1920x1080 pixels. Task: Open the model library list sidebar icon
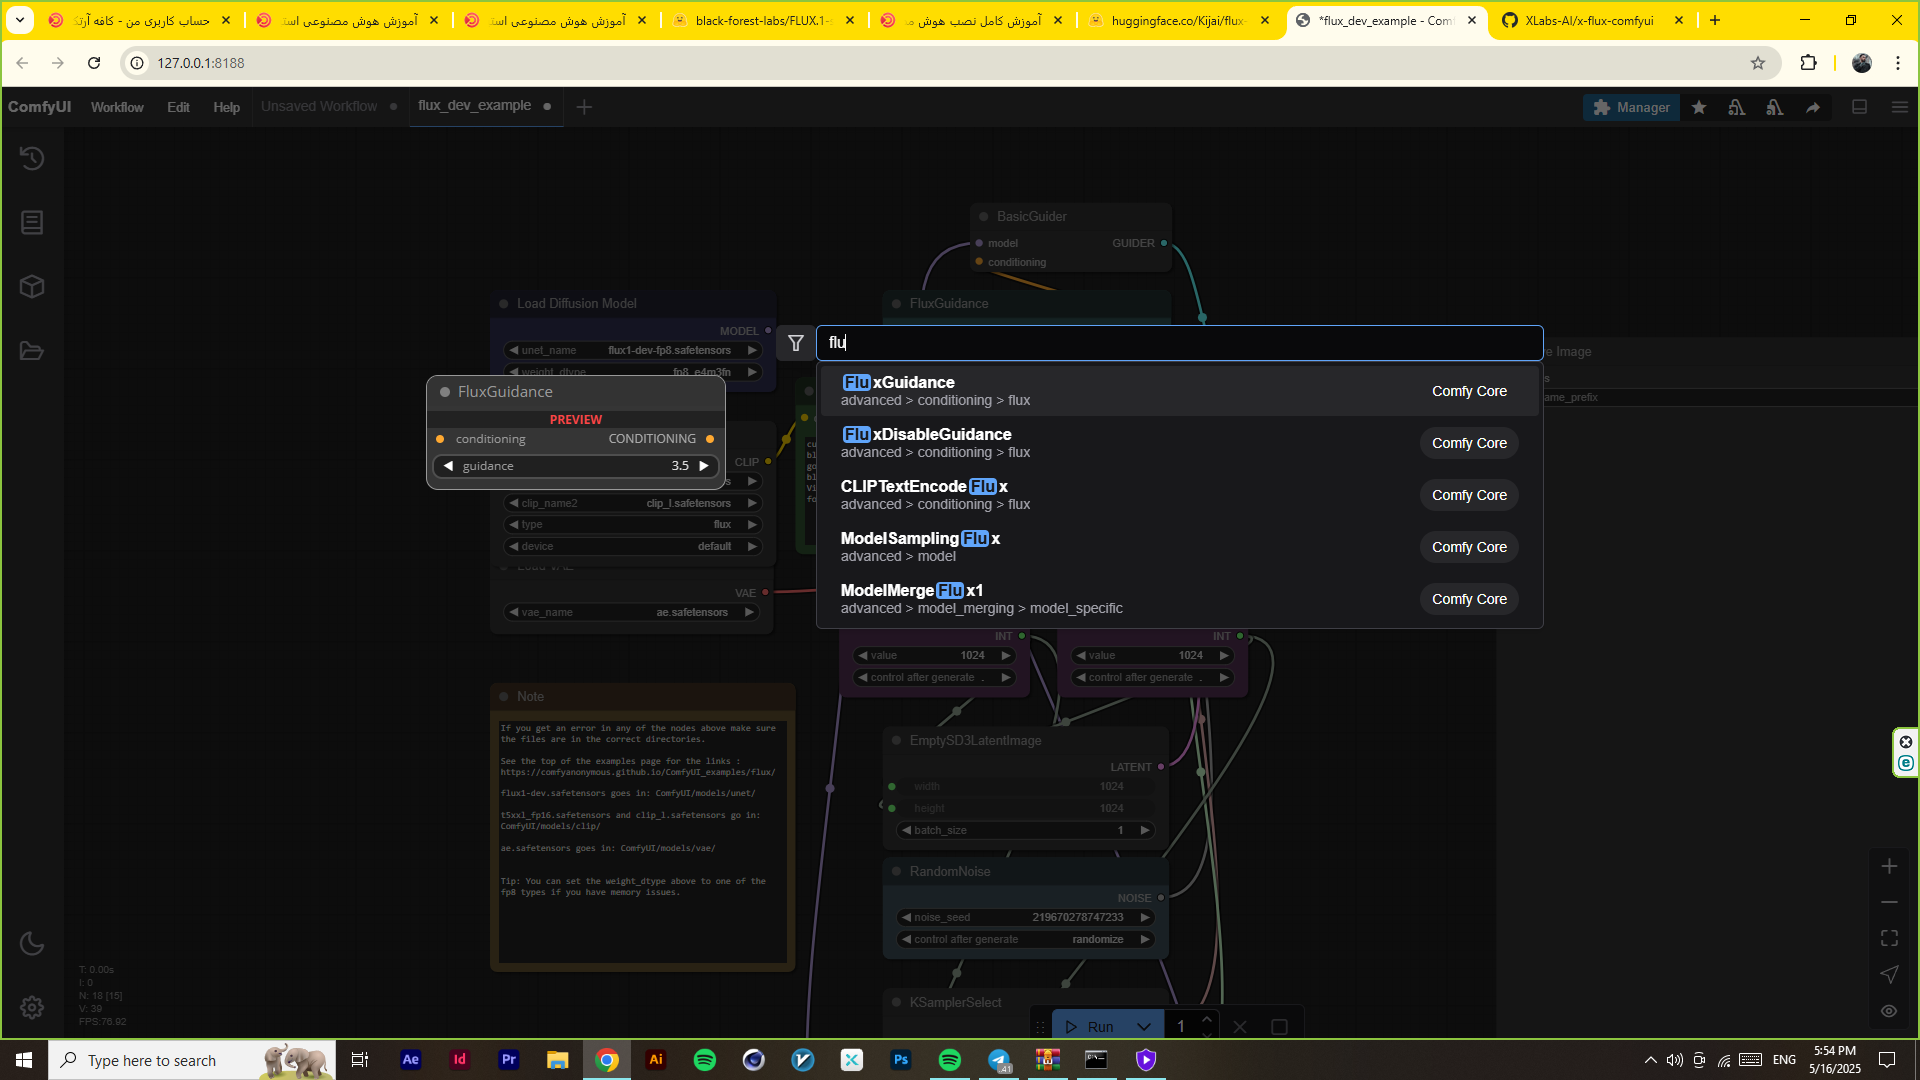32,222
